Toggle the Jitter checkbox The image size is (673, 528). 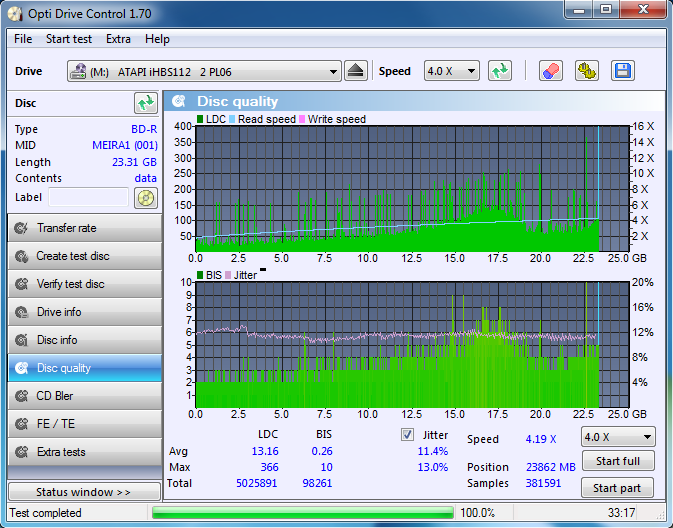tap(407, 434)
